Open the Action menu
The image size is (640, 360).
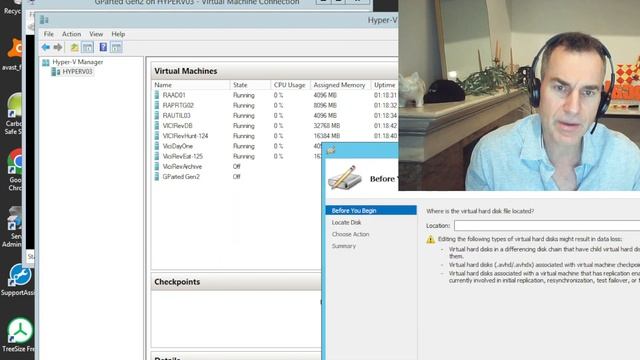(71, 34)
